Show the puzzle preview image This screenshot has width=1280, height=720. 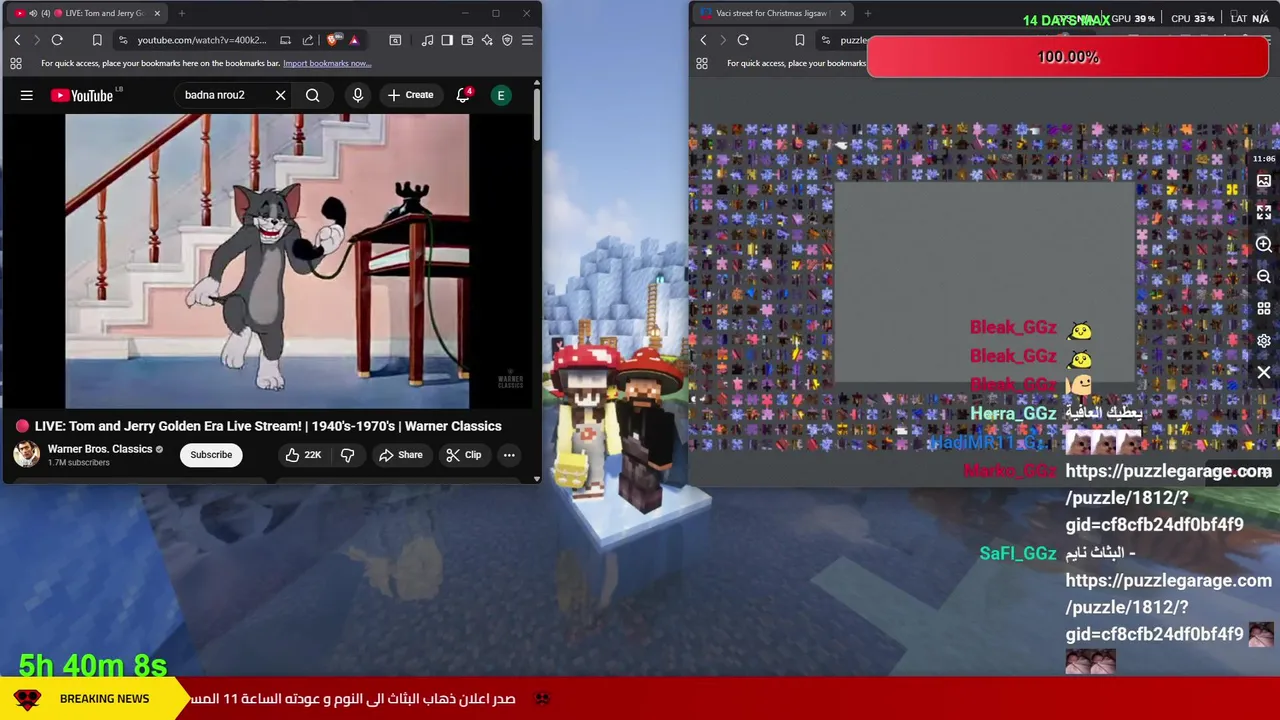(x=1264, y=181)
